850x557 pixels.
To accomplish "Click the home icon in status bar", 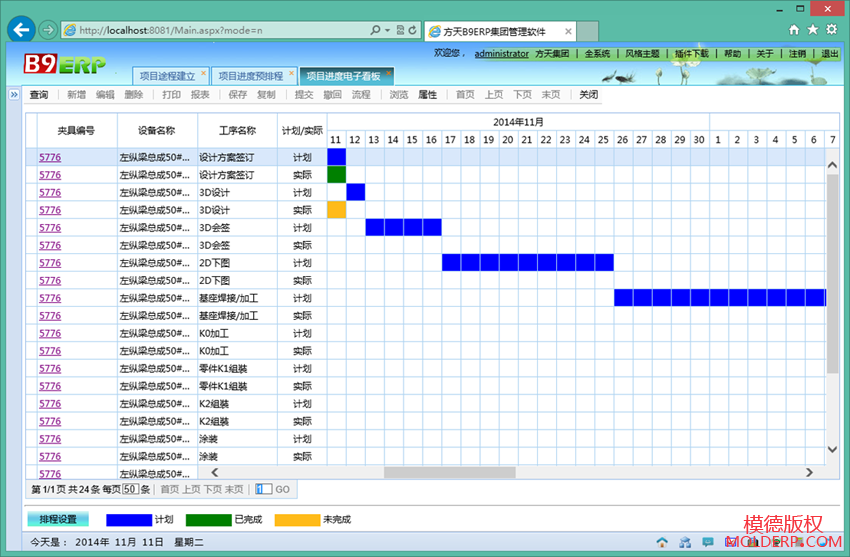I will pyautogui.click(x=661, y=542).
